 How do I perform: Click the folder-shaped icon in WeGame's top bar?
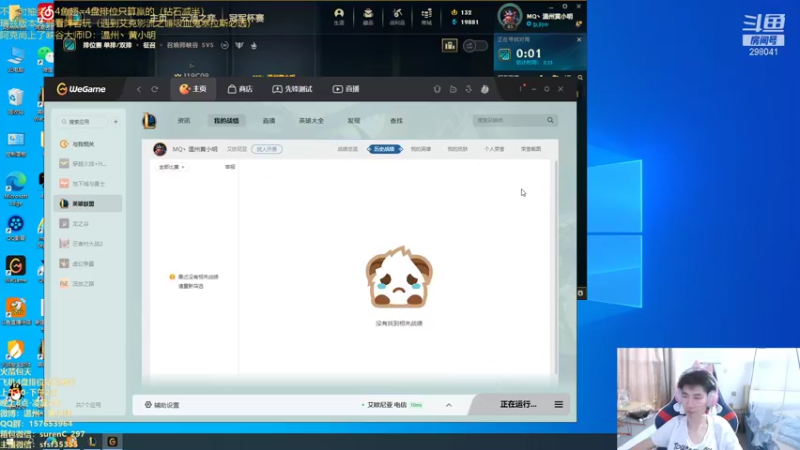453,89
